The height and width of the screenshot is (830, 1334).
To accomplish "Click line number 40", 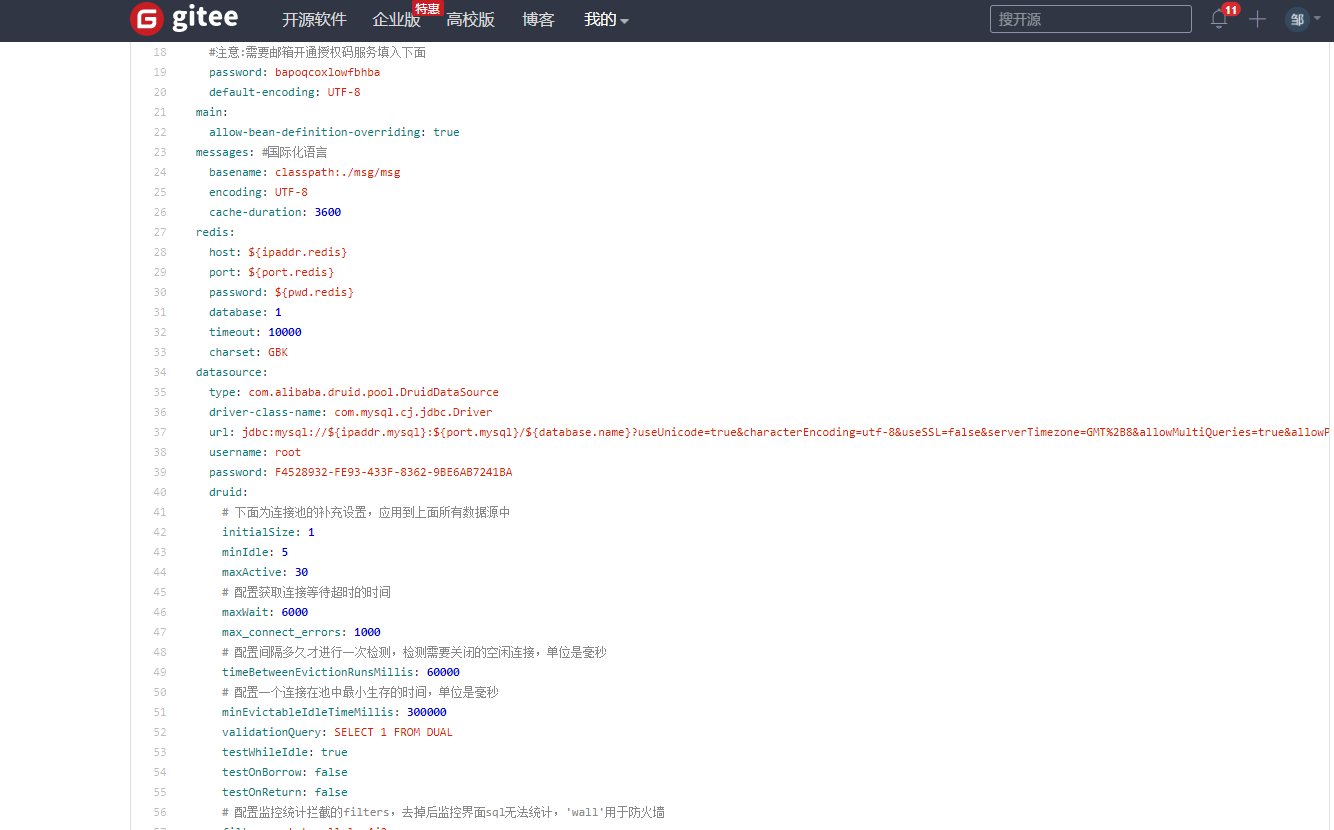I will tap(160, 492).
